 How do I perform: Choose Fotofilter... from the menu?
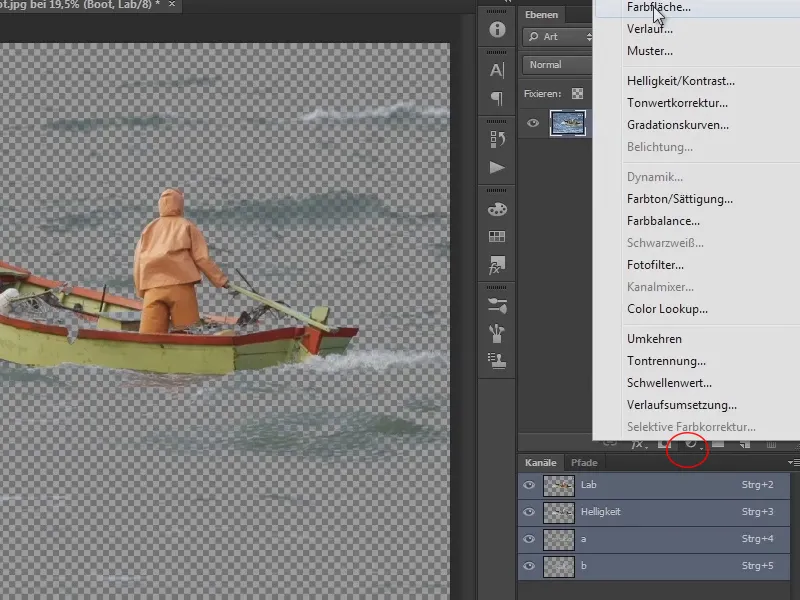(655, 265)
